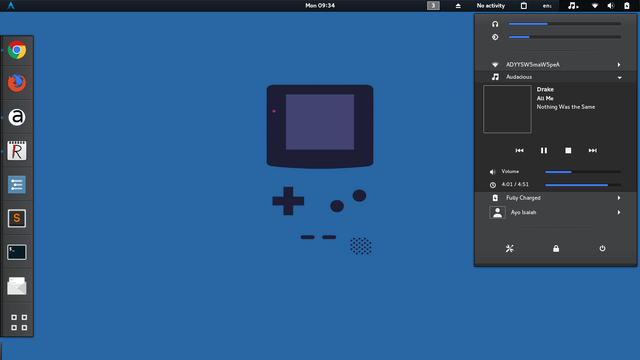Show all applications grid
The width and height of the screenshot is (640, 360).
(19, 322)
